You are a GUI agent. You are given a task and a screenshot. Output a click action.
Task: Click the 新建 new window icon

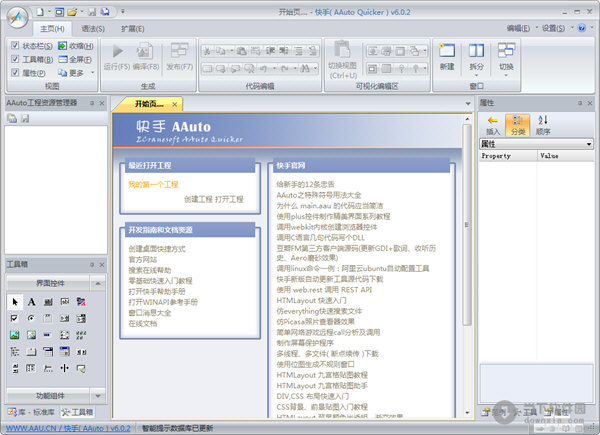447,51
